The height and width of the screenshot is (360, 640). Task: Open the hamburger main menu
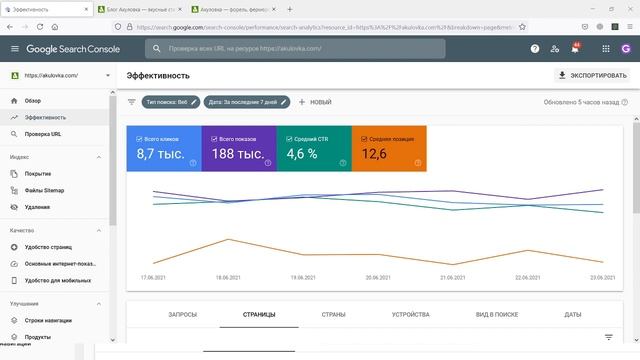pyautogui.click(x=15, y=49)
